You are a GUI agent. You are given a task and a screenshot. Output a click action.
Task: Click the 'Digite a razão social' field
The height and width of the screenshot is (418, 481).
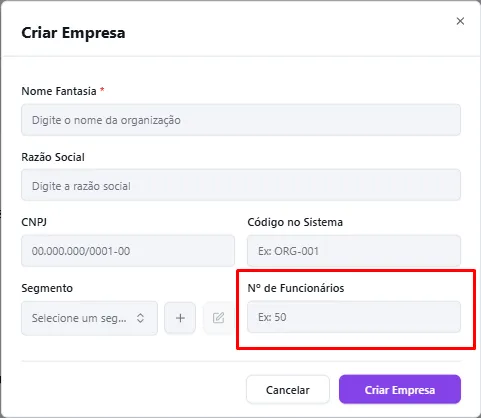click(x=241, y=185)
